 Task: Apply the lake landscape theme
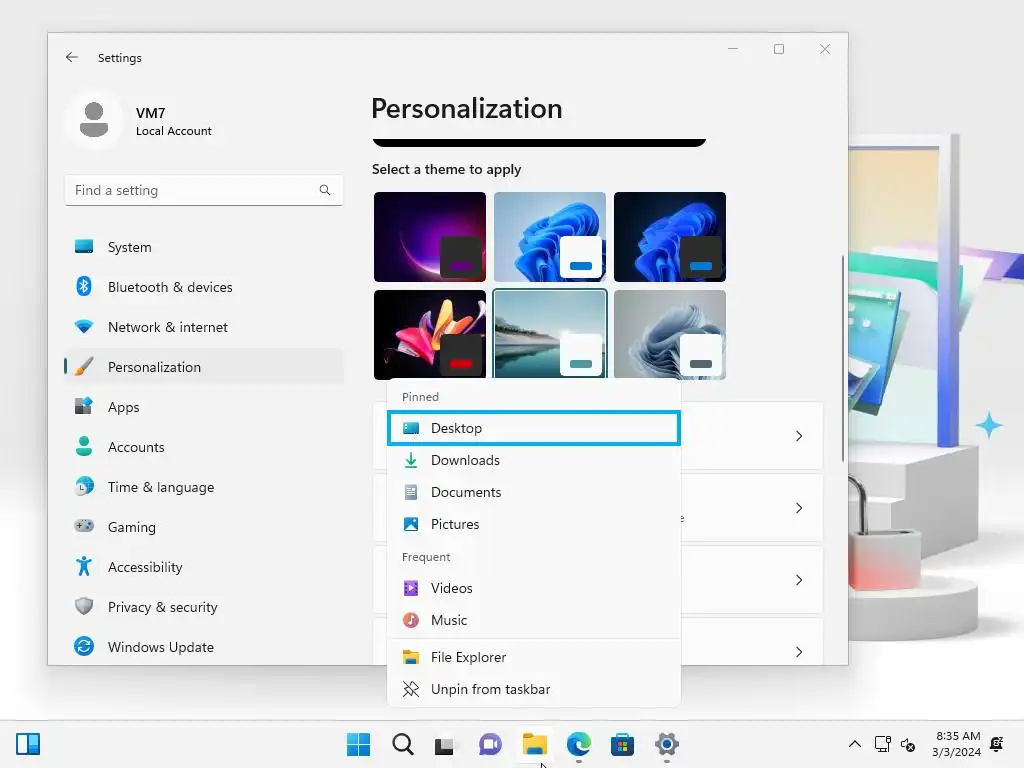[x=550, y=334]
